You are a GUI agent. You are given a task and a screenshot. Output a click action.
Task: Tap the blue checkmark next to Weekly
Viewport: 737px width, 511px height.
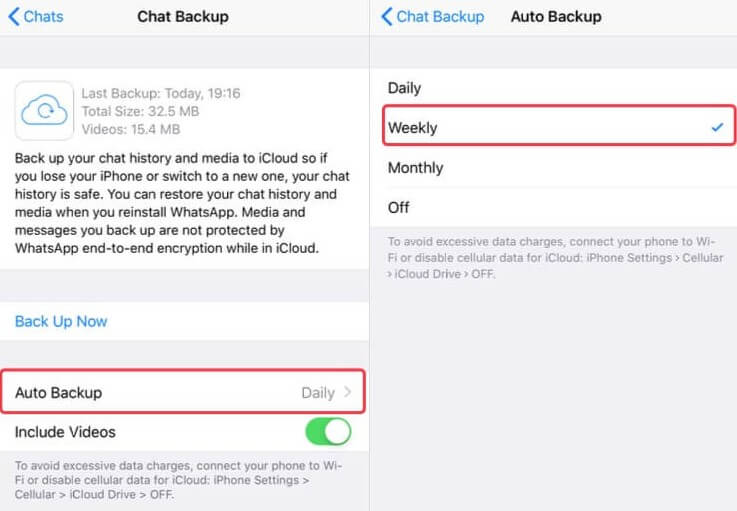click(717, 128)
